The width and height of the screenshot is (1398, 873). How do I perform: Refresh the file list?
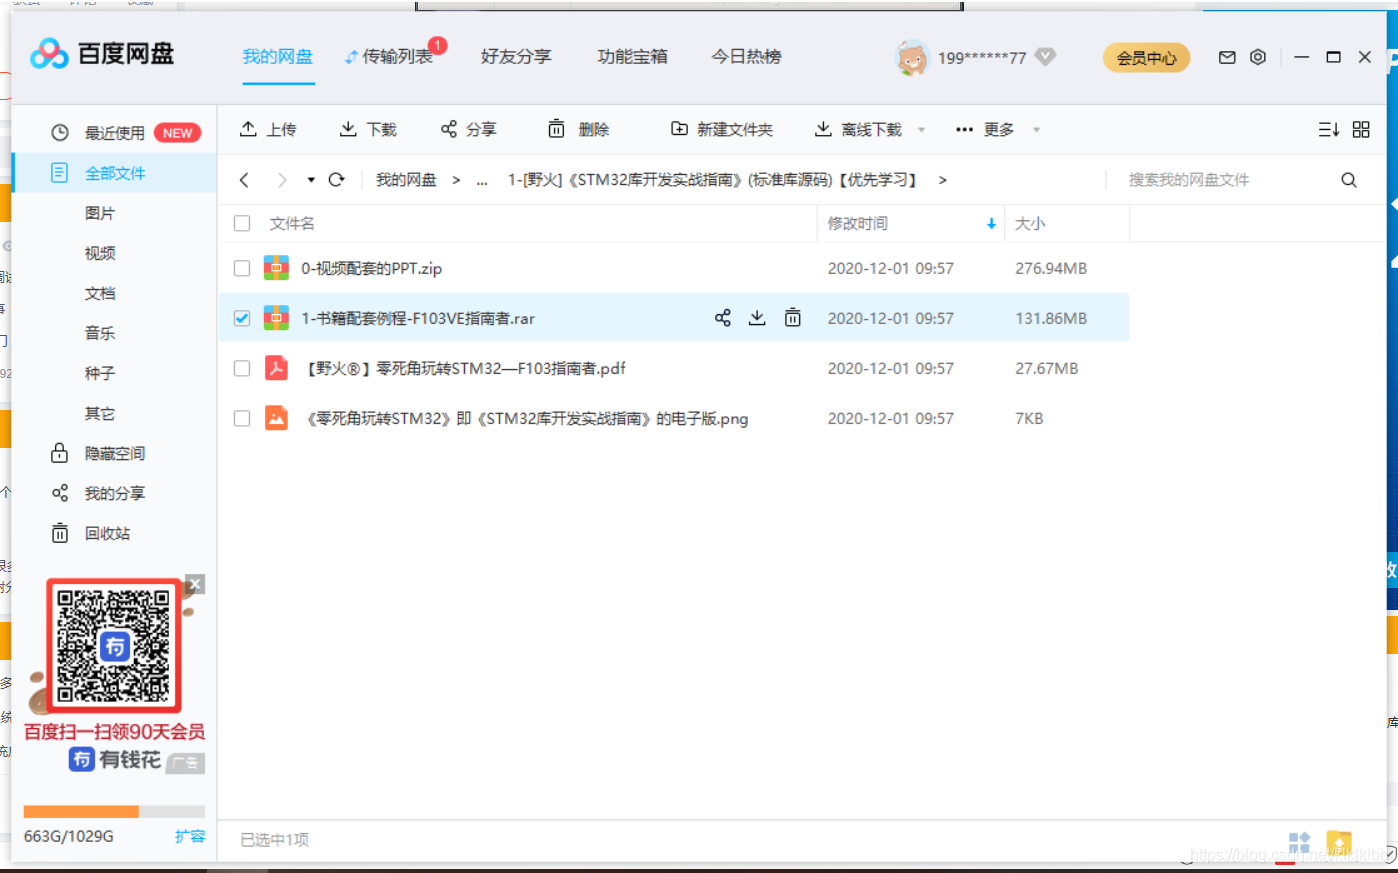(x=336, y=180)
